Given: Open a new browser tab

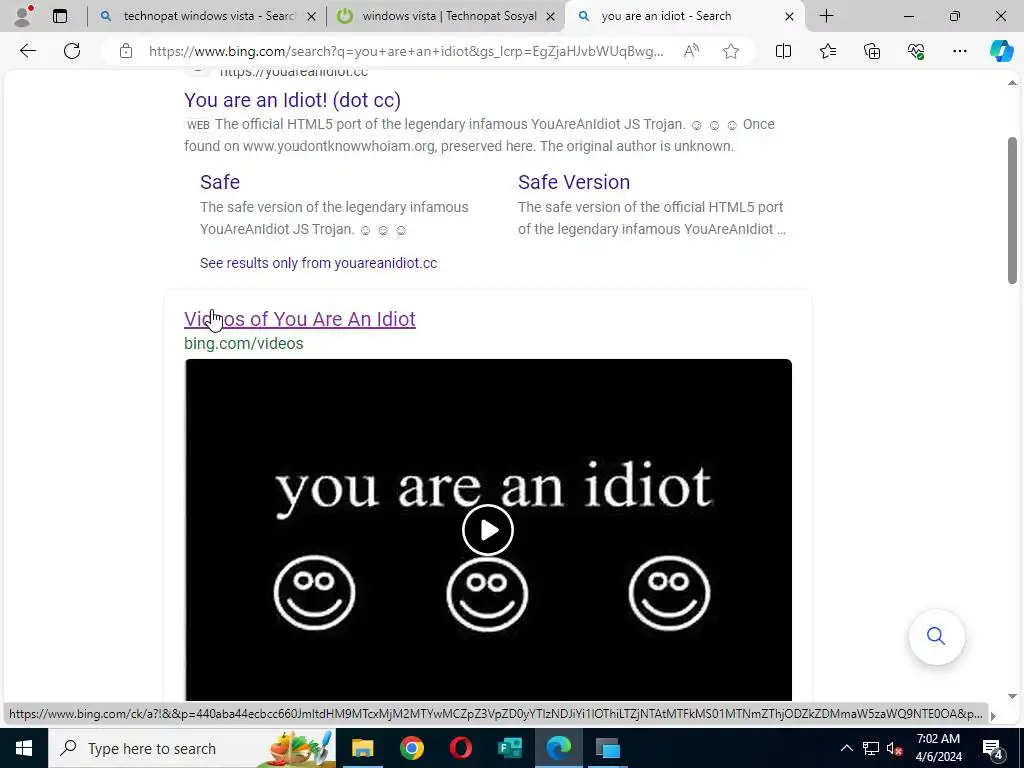Looking at the screenshot, I should pyautogui.click(x=826, y=16).
